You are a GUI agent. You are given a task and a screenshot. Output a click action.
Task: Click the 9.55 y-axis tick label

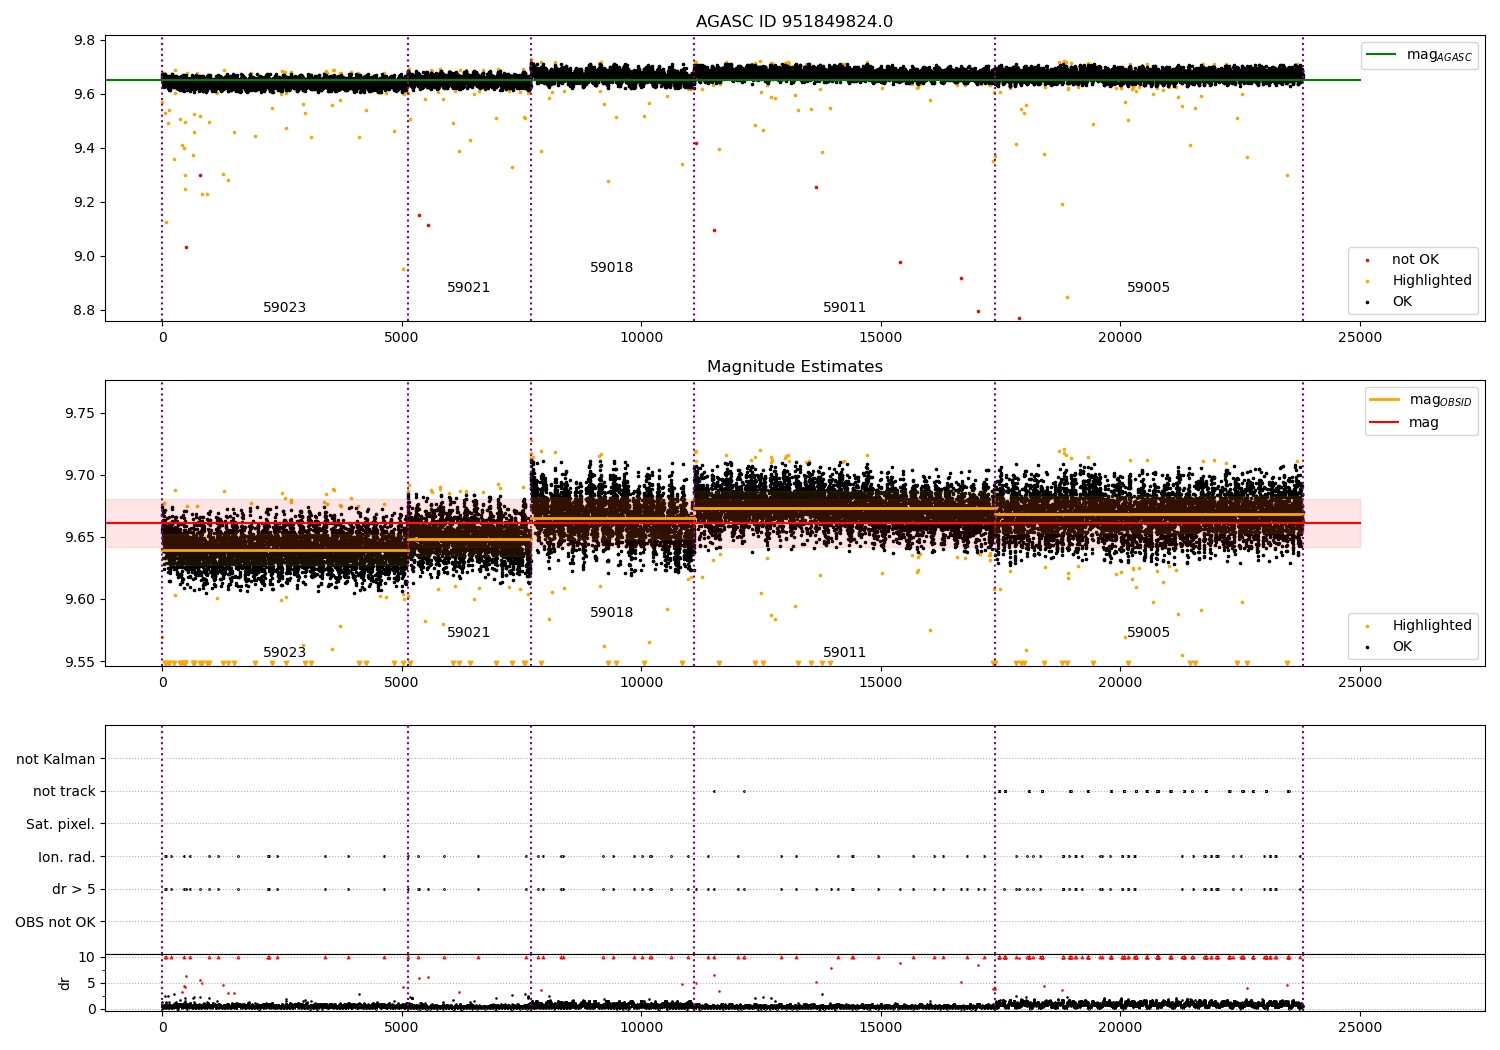tap(81, 662)
